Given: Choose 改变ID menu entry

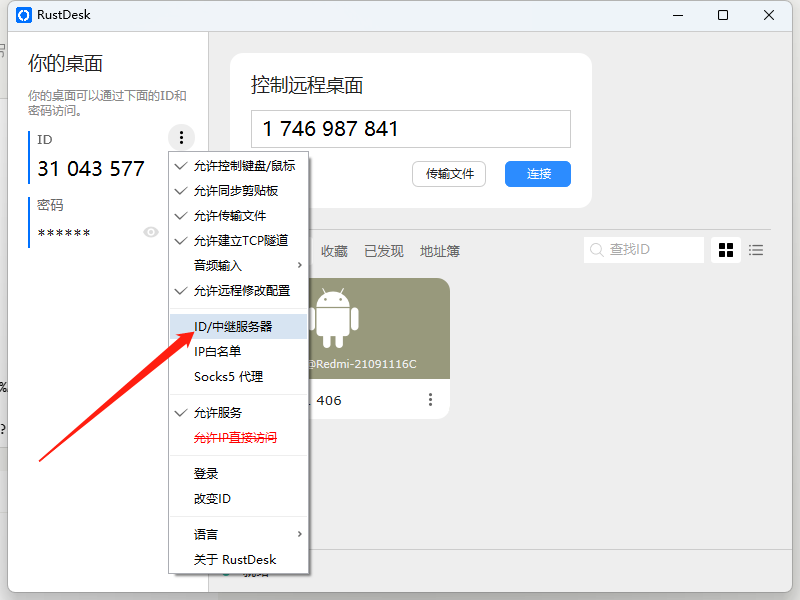Looking at the screenshot, I should point(239,498).
